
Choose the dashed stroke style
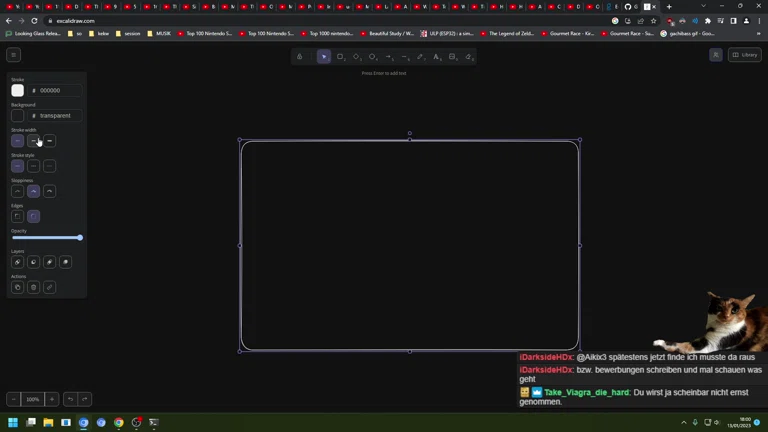click(x=33, y=166)
